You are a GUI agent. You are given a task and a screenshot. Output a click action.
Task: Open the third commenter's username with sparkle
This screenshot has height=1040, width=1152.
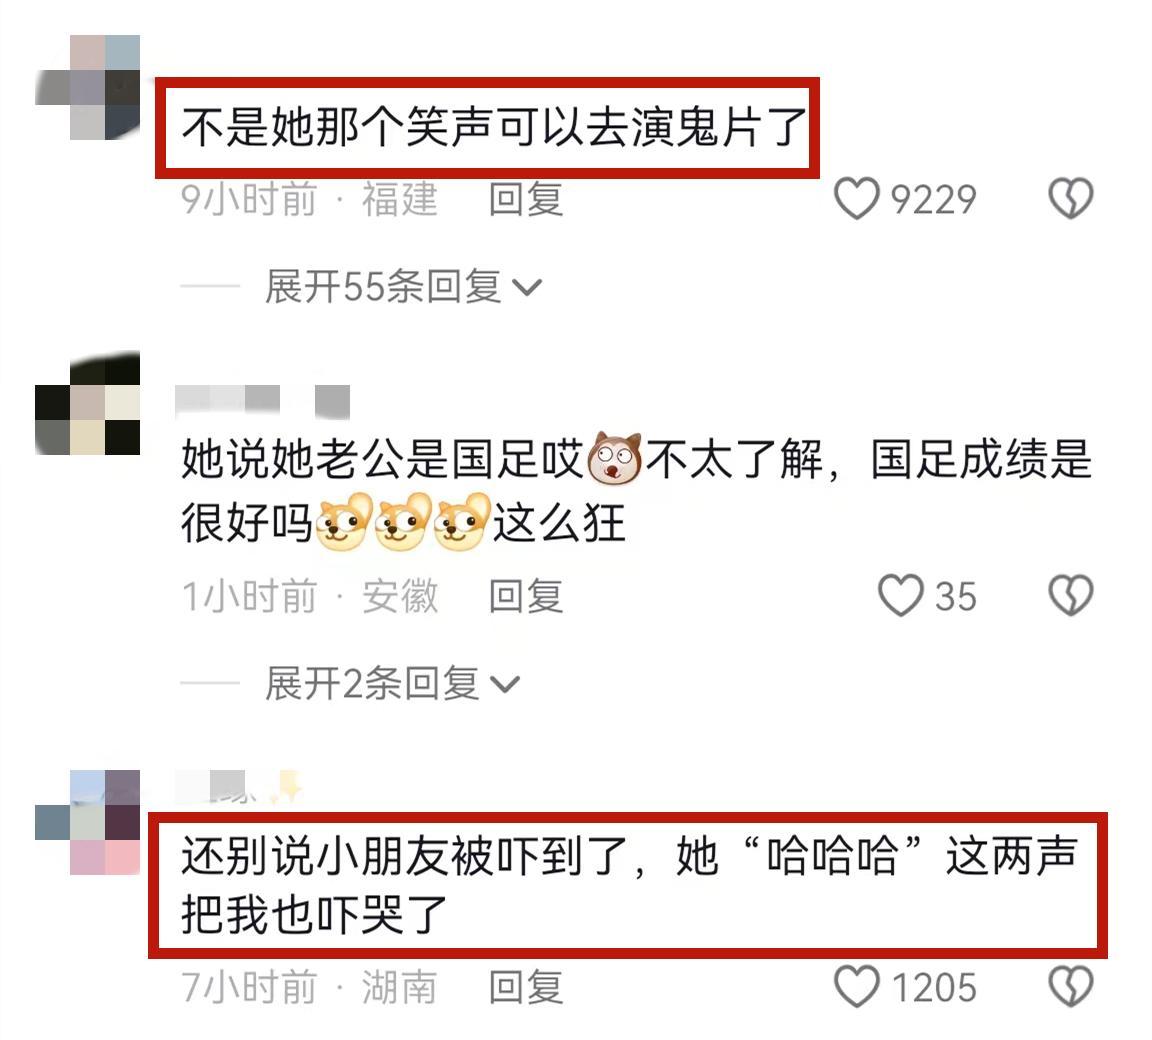238,787
